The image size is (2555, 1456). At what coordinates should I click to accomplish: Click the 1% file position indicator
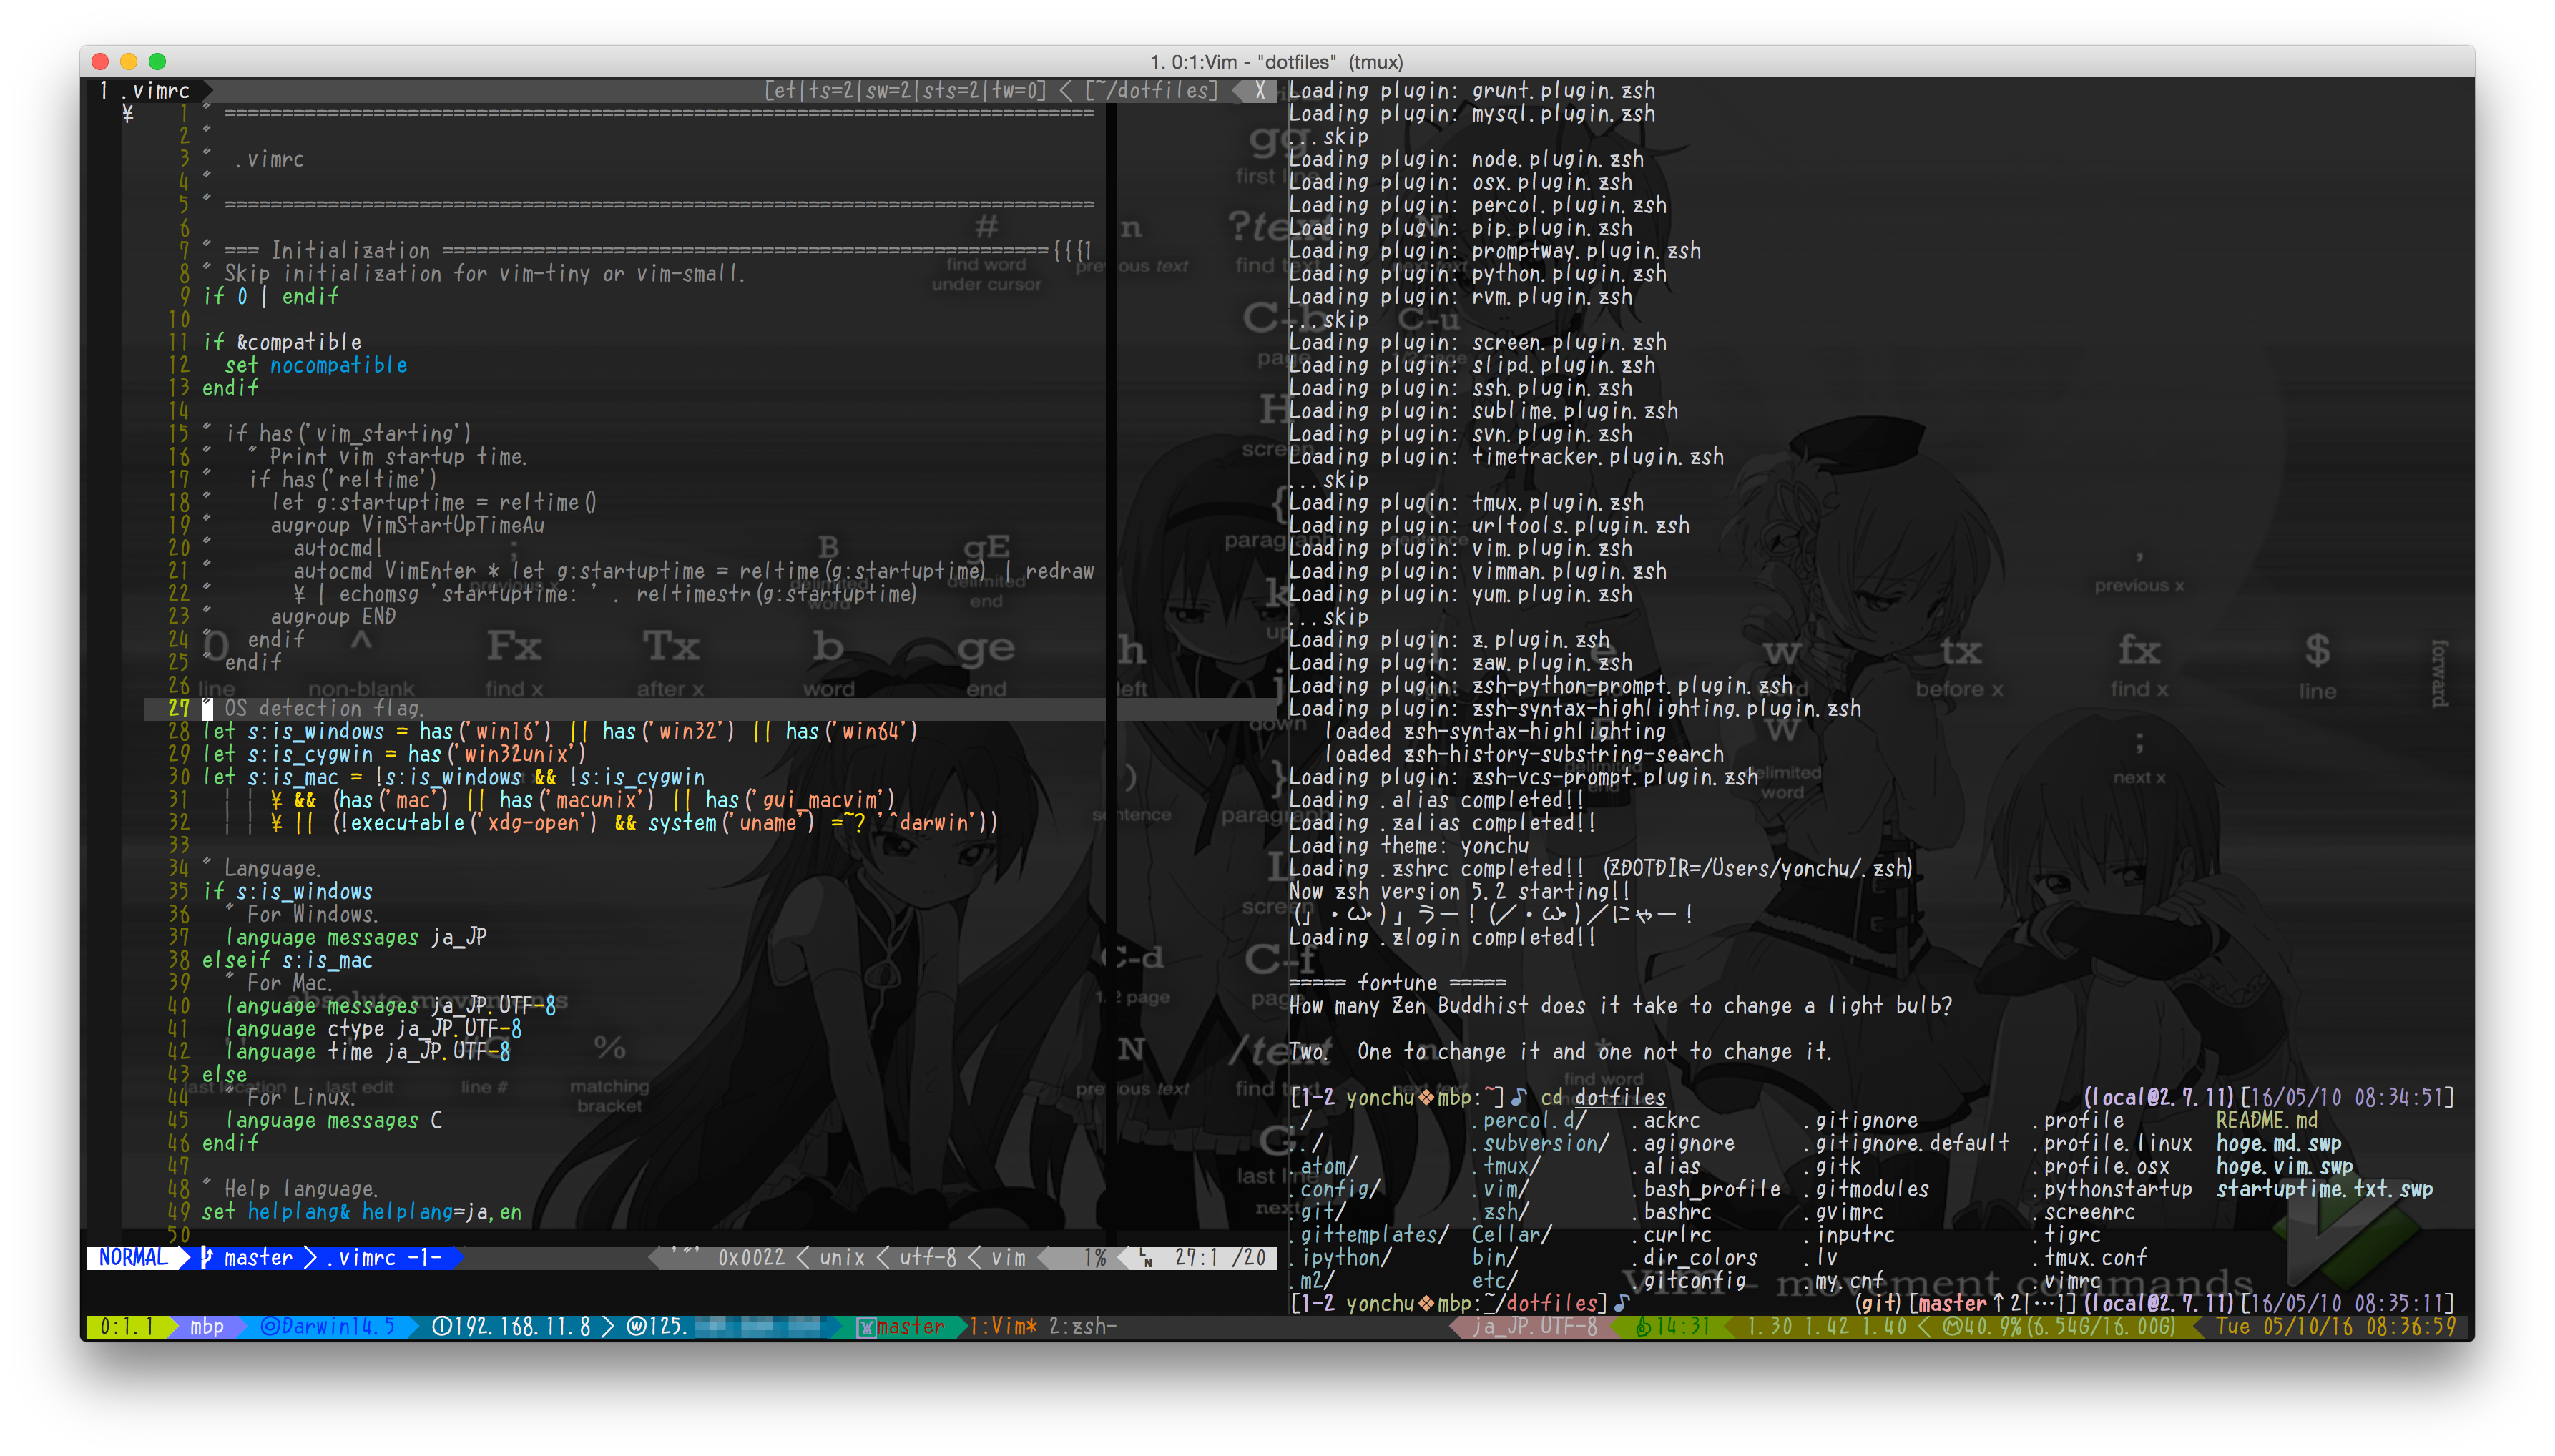[1095, 1258]
